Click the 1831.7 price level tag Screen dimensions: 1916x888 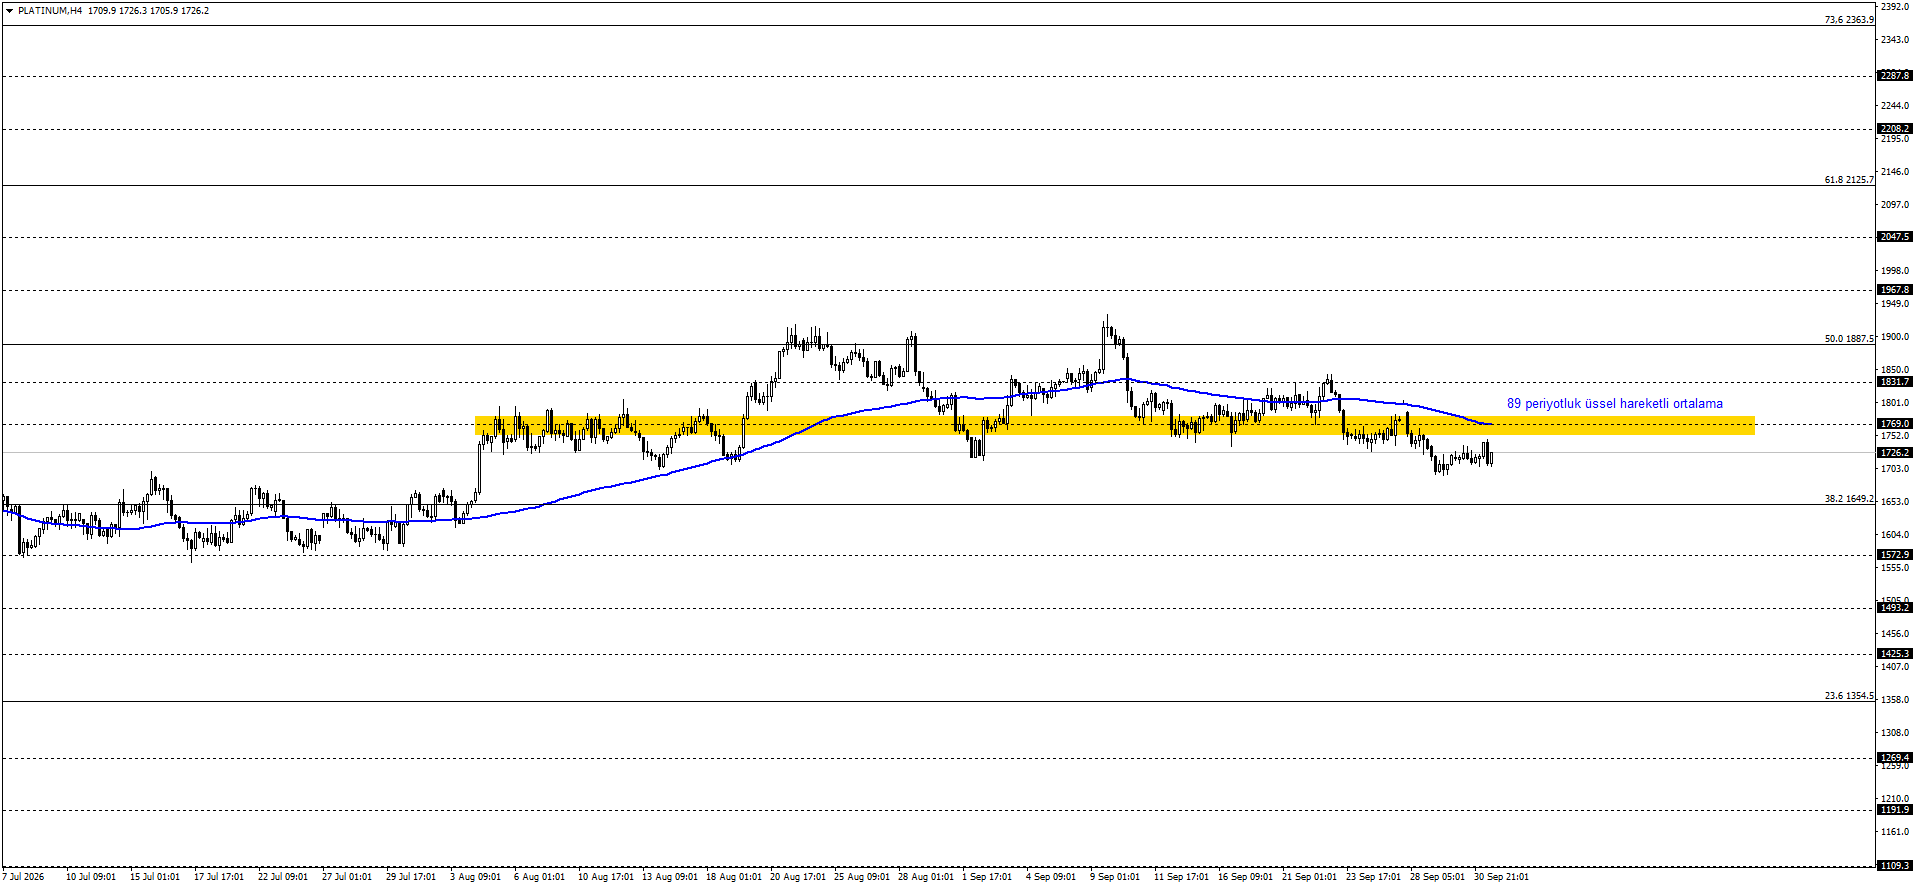(1895, 382)
